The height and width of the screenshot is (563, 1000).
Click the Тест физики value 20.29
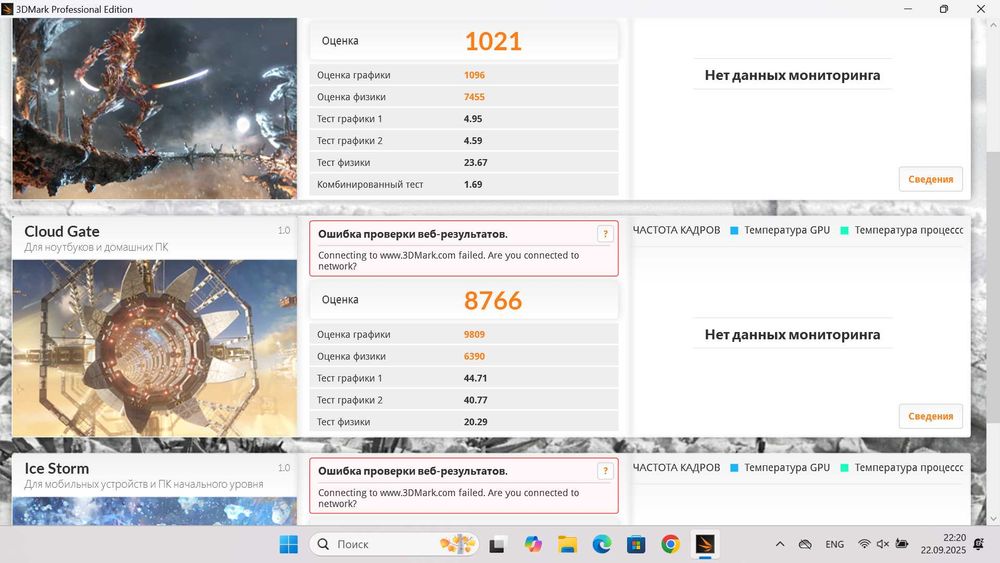point(475,422)
